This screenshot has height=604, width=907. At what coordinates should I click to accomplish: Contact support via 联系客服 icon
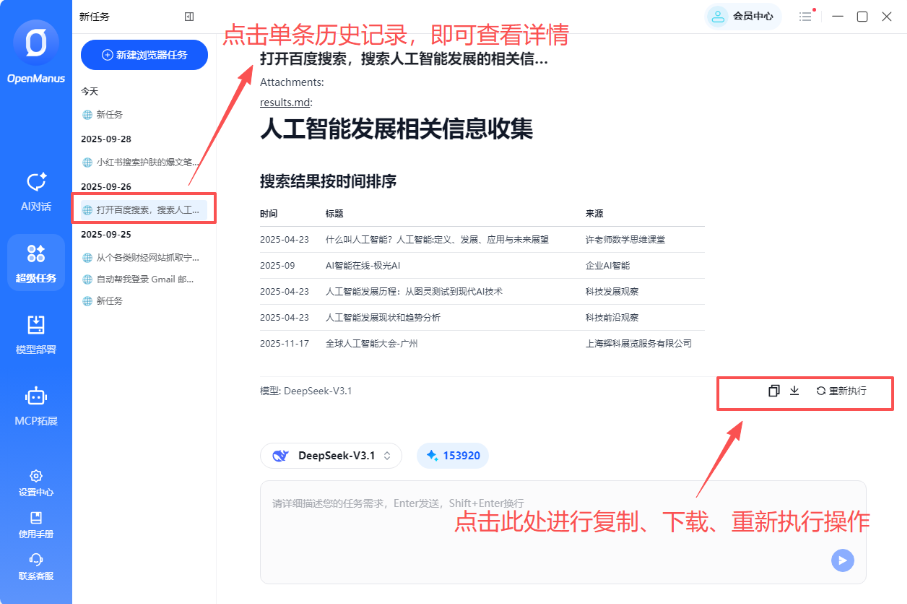[x=36, y=566]
